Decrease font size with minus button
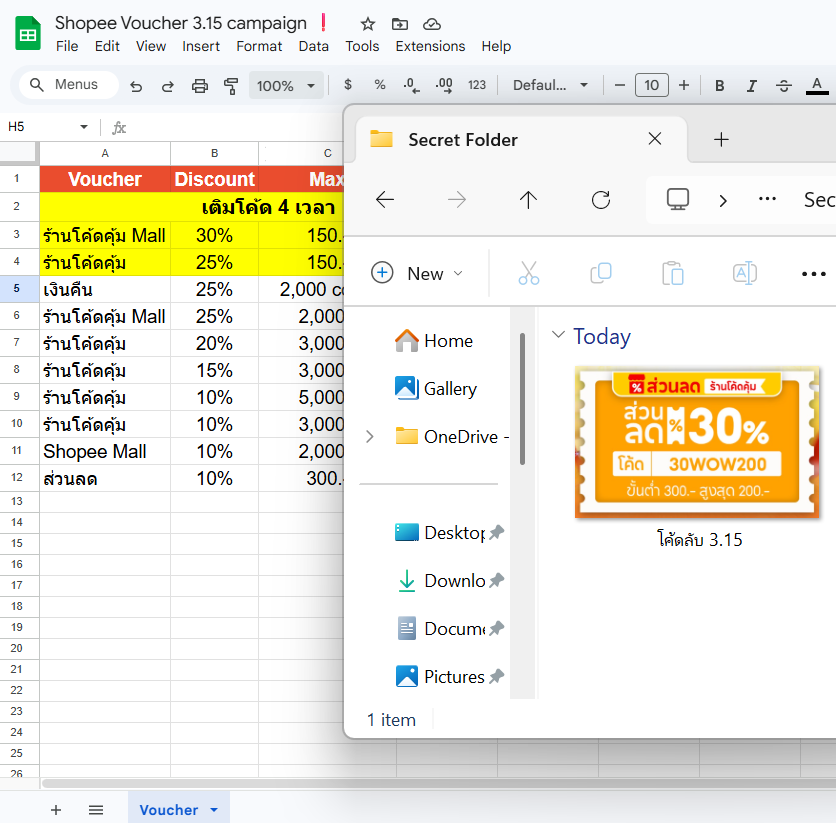The width and height of the screenshot is (836, 823). (620, 85)
